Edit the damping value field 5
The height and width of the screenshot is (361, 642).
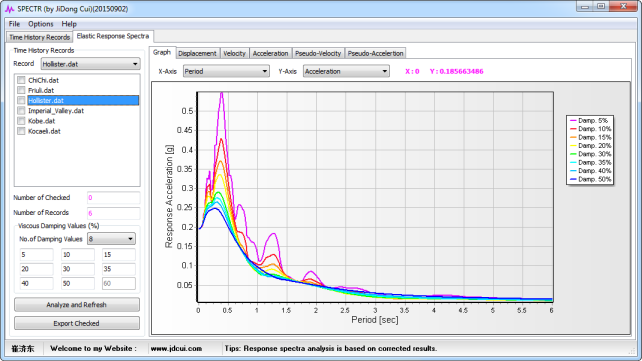pyautogui.click(x=36, y=255)
